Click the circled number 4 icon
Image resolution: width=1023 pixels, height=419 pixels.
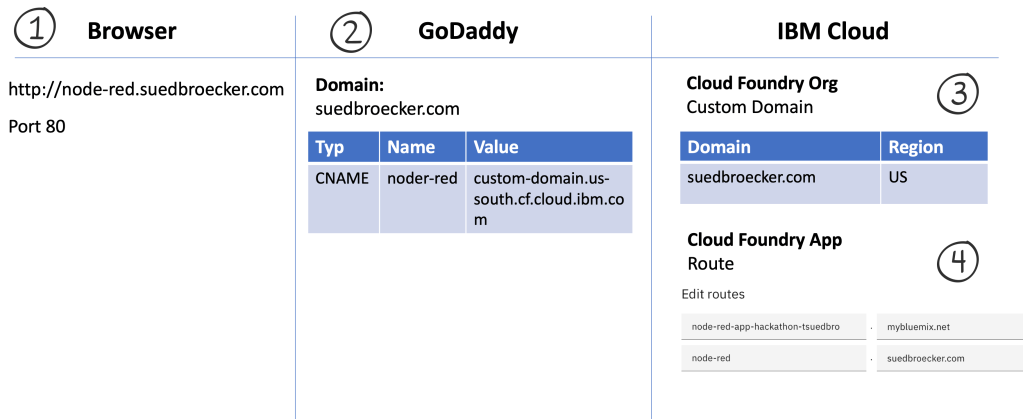957,261
